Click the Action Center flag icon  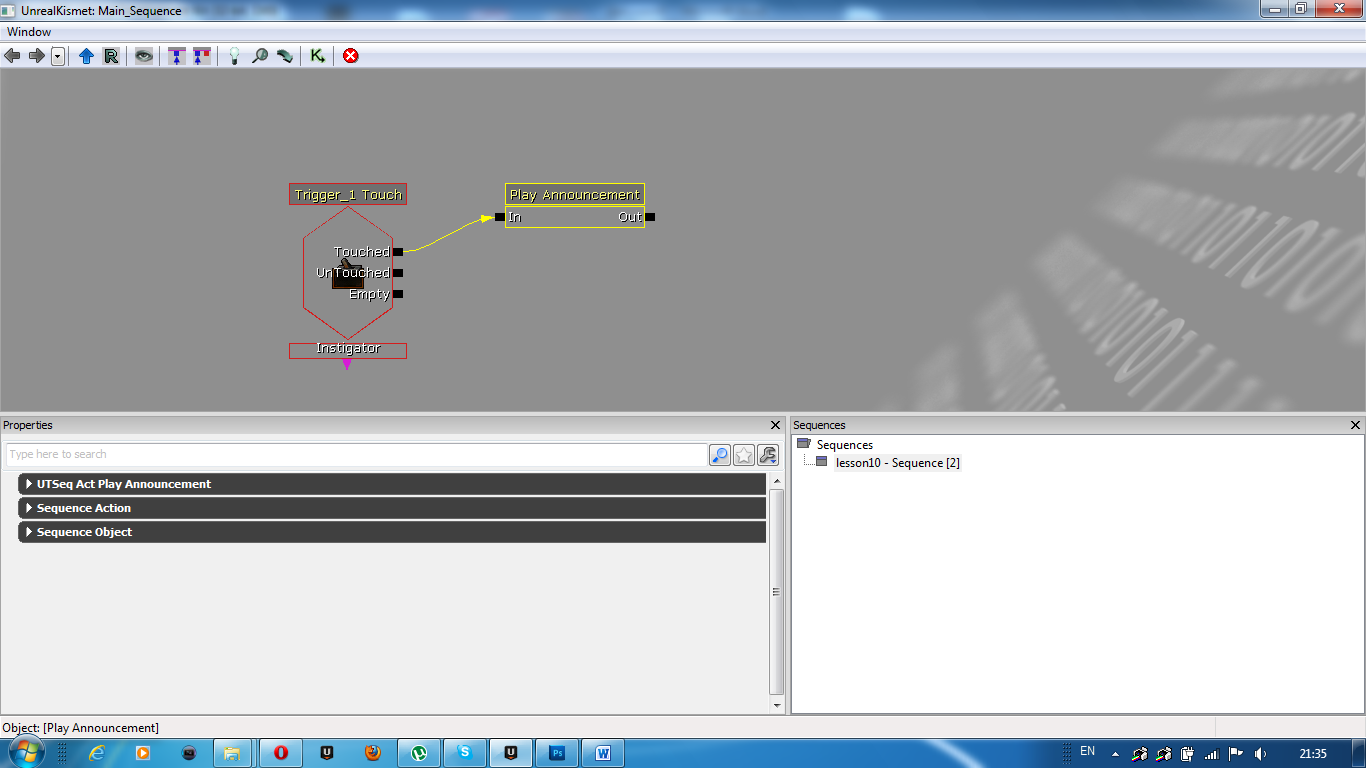[1236, 754]
